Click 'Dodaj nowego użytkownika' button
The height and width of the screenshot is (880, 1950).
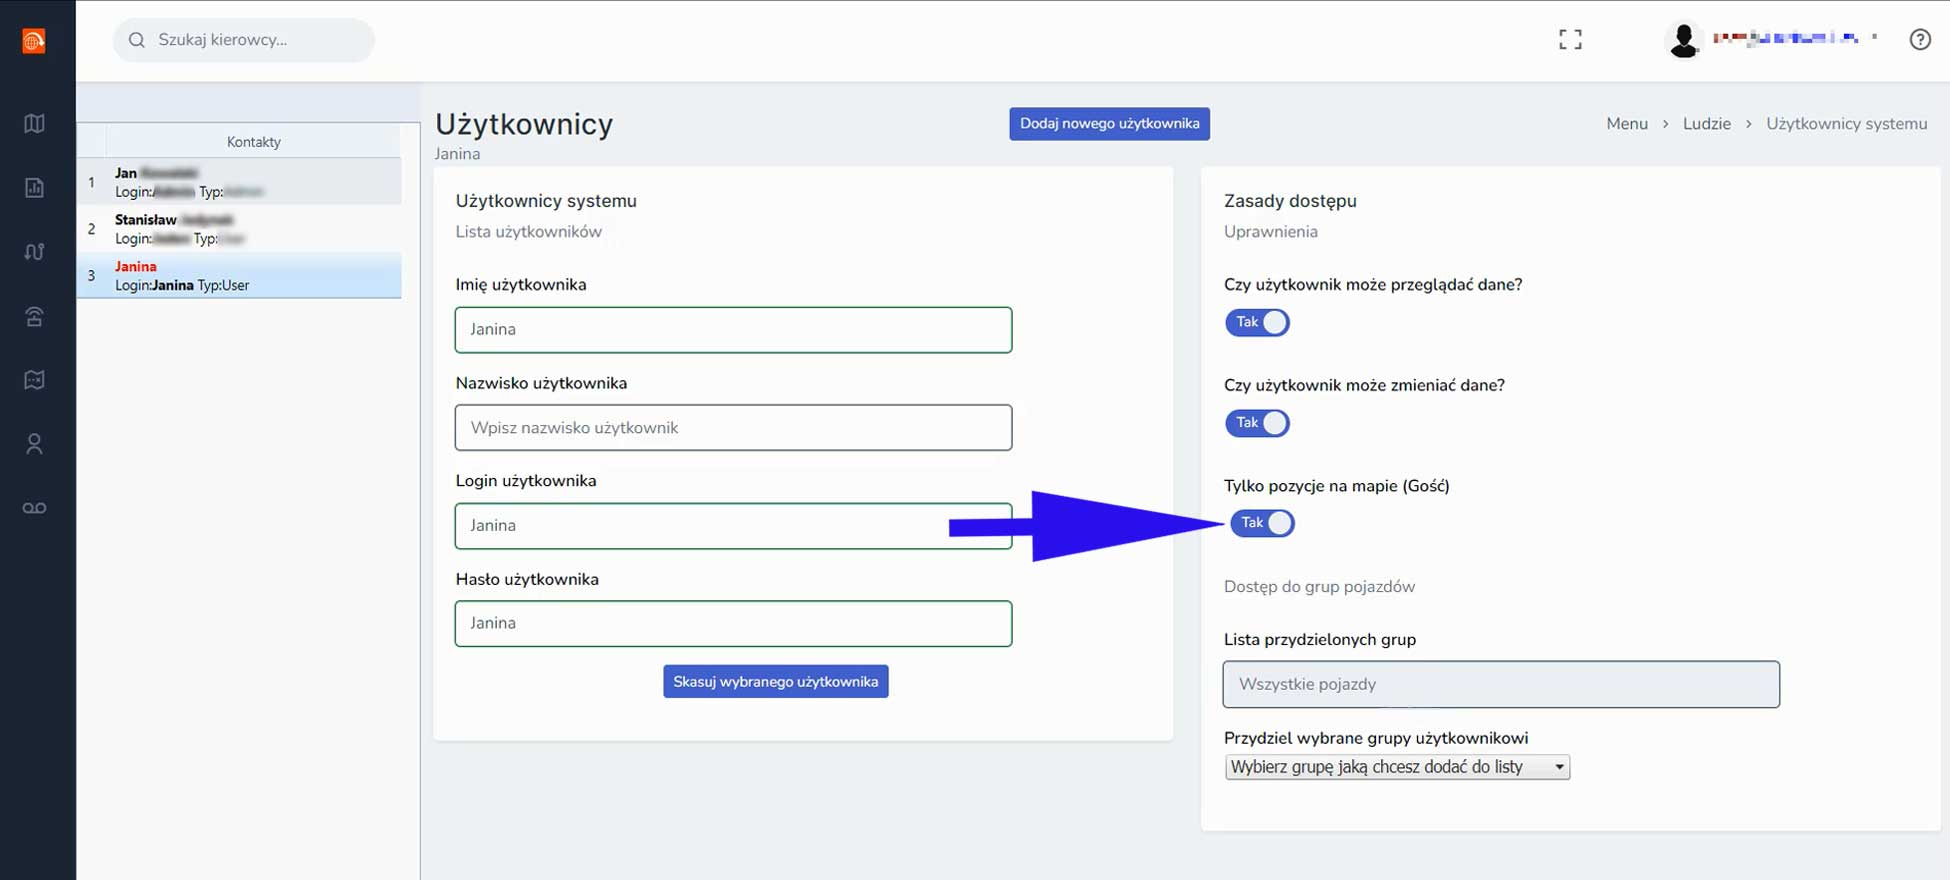click(x=1109, y=124)
